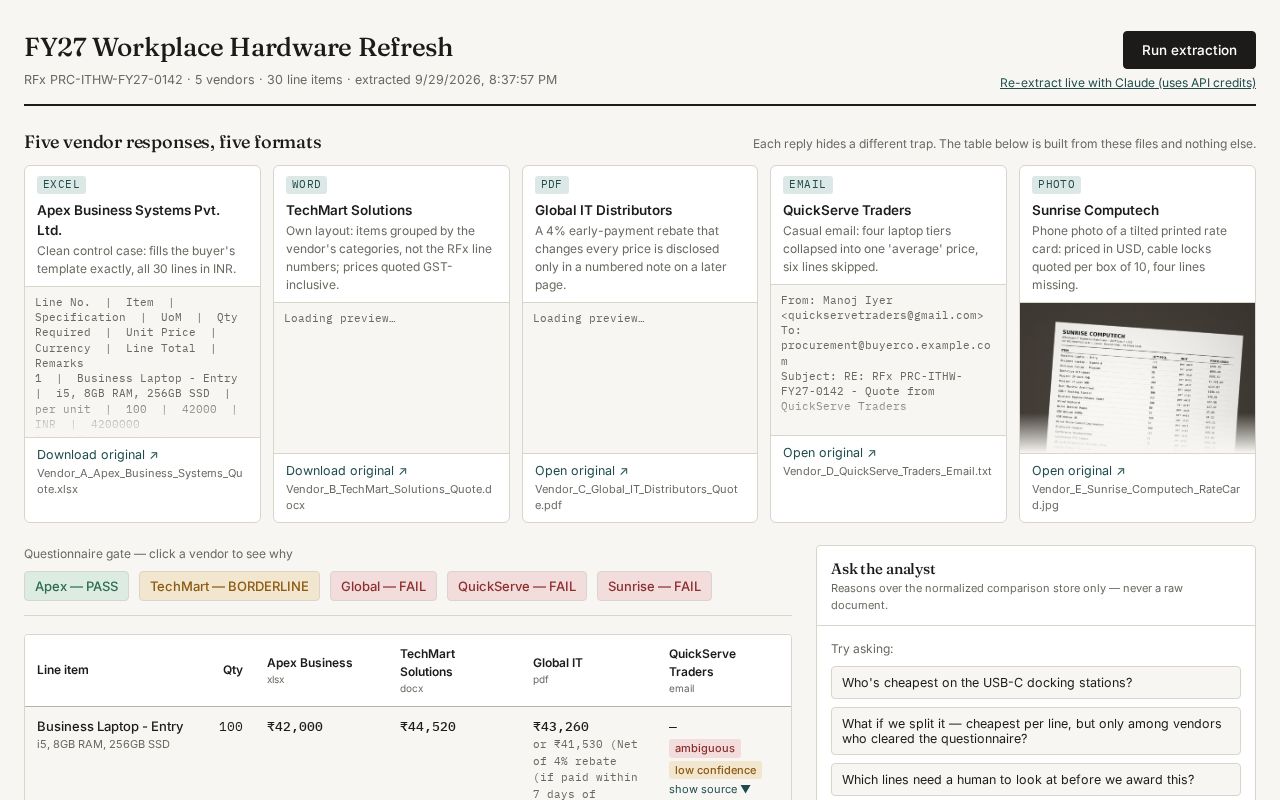Click the Run extraction button
Screen dimensions: 1280x800
coord(1189,50)
